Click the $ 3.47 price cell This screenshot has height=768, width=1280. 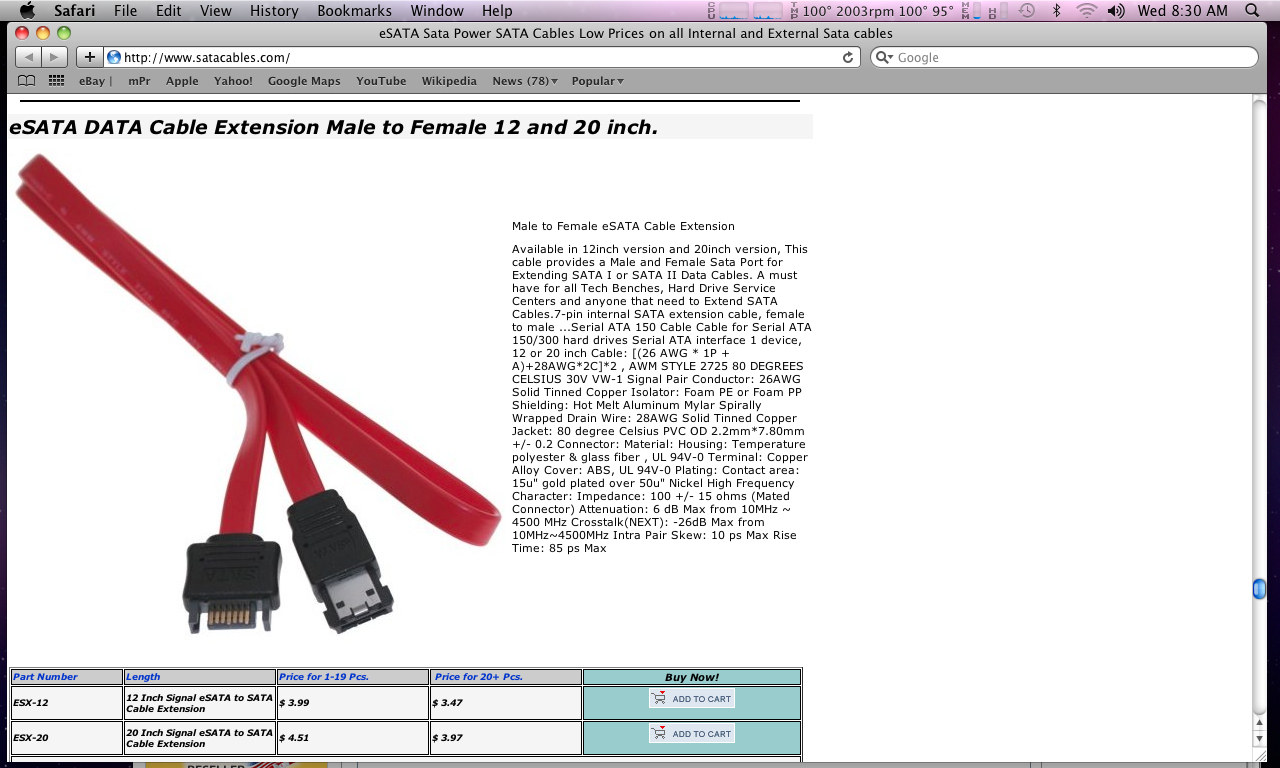(505, 703)
